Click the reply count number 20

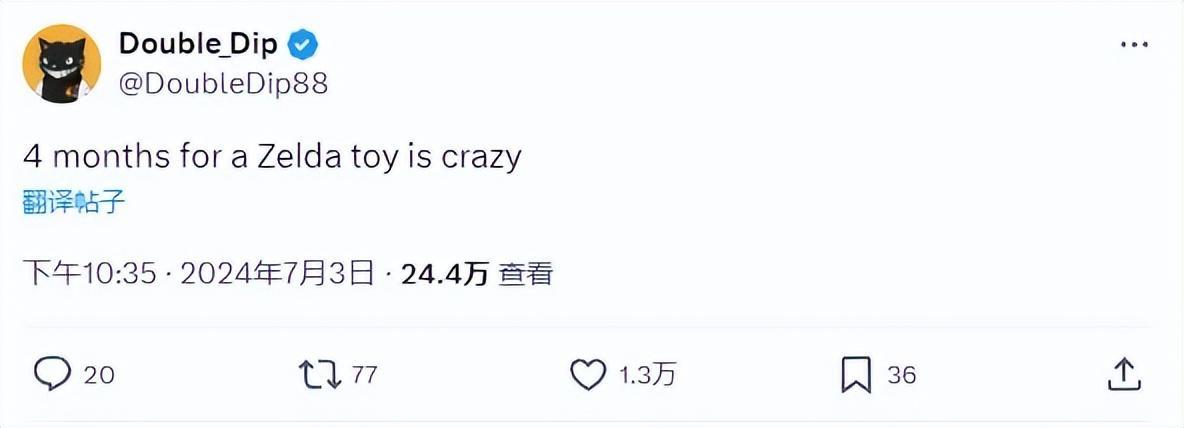[99, 375]
